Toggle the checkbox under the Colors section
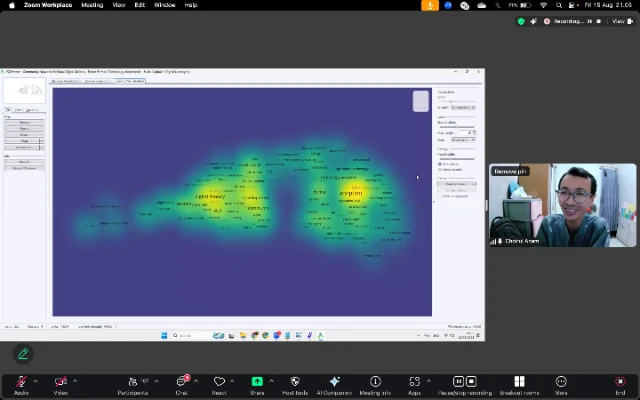Screen dimensions: 640x400 (x=440, y=196)
